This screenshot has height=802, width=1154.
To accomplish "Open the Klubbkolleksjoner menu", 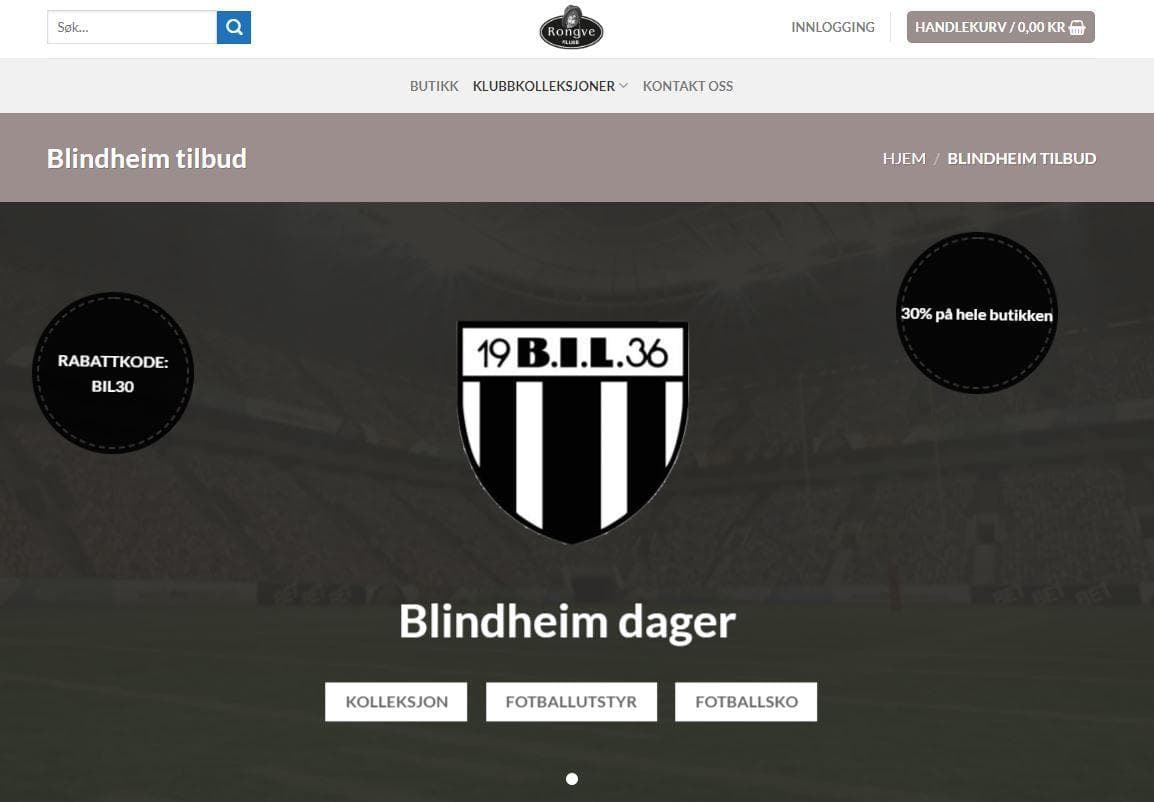I will click(x=544, y=86).
